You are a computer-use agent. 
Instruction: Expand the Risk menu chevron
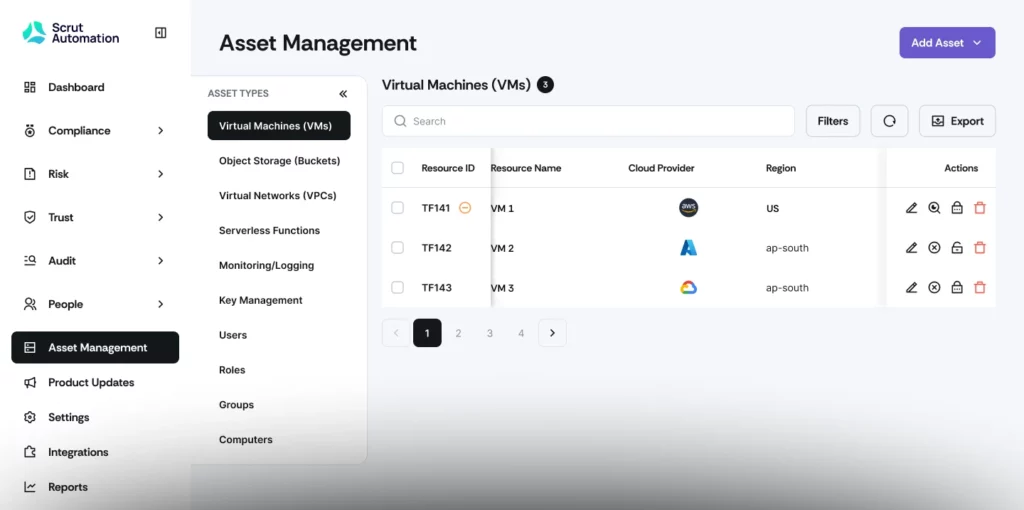pyautogui.click(x=161, y=174)
